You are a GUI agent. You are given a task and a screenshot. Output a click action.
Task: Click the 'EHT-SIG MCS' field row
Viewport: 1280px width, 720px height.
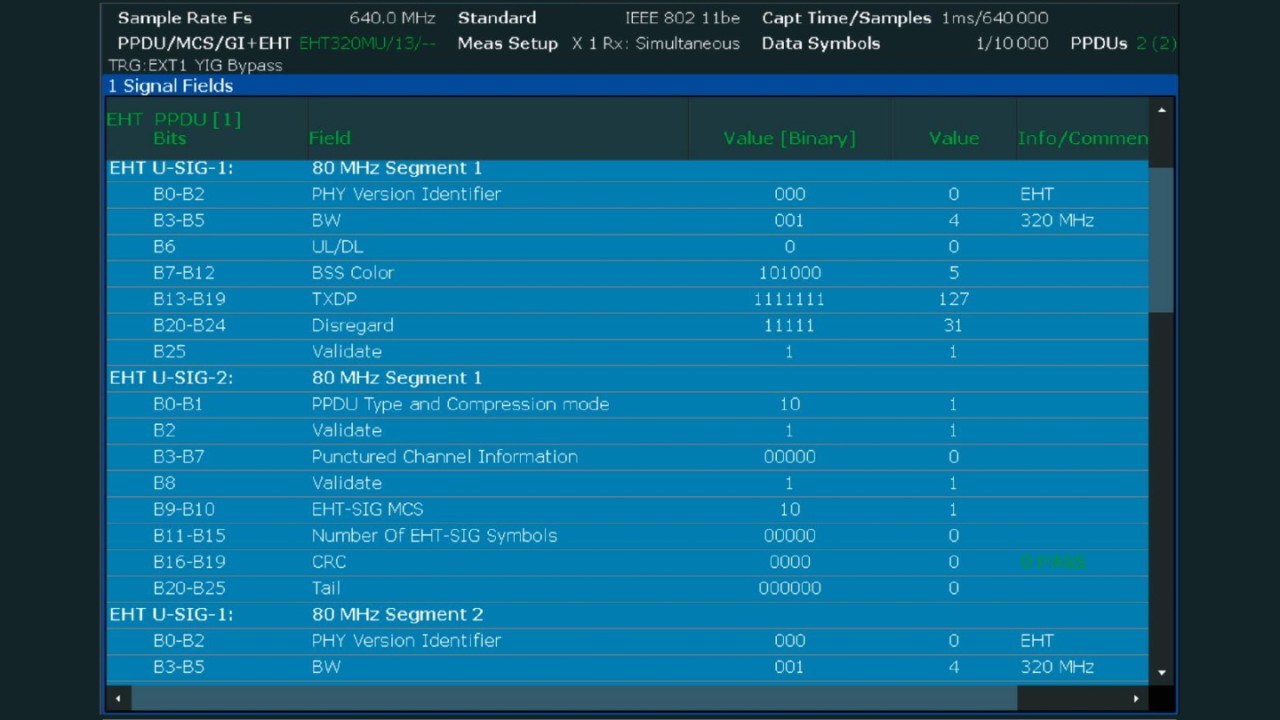pos(627,509)
